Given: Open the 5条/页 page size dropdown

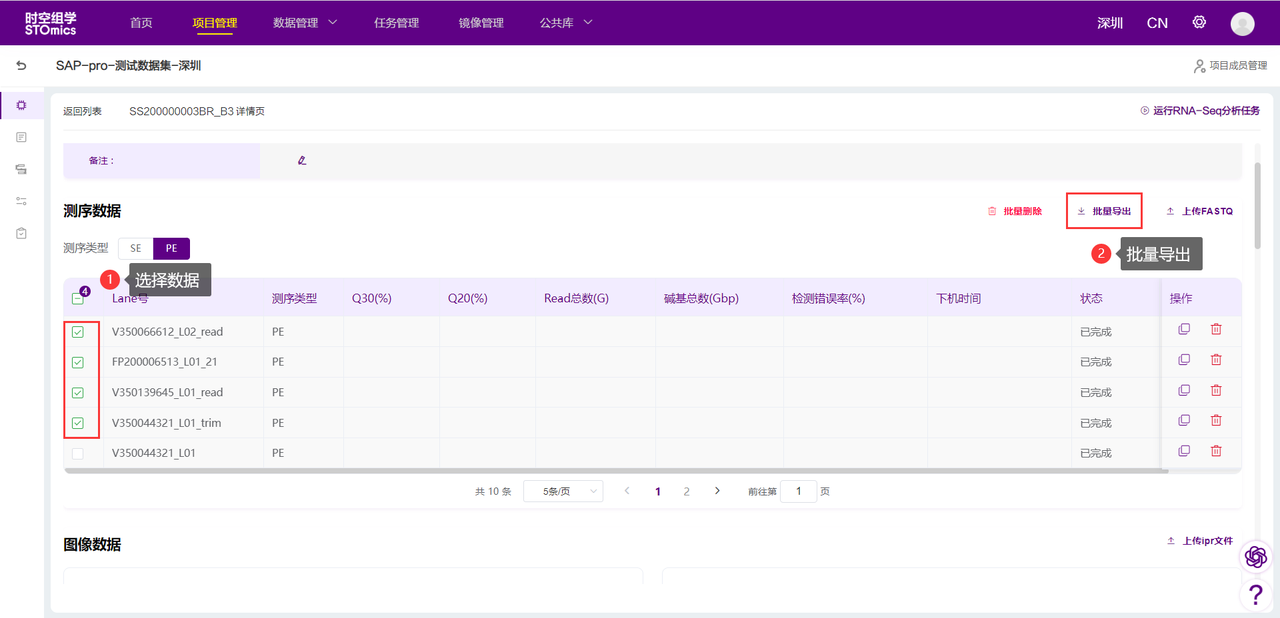Looking at the screenshot, I should 563,491.
